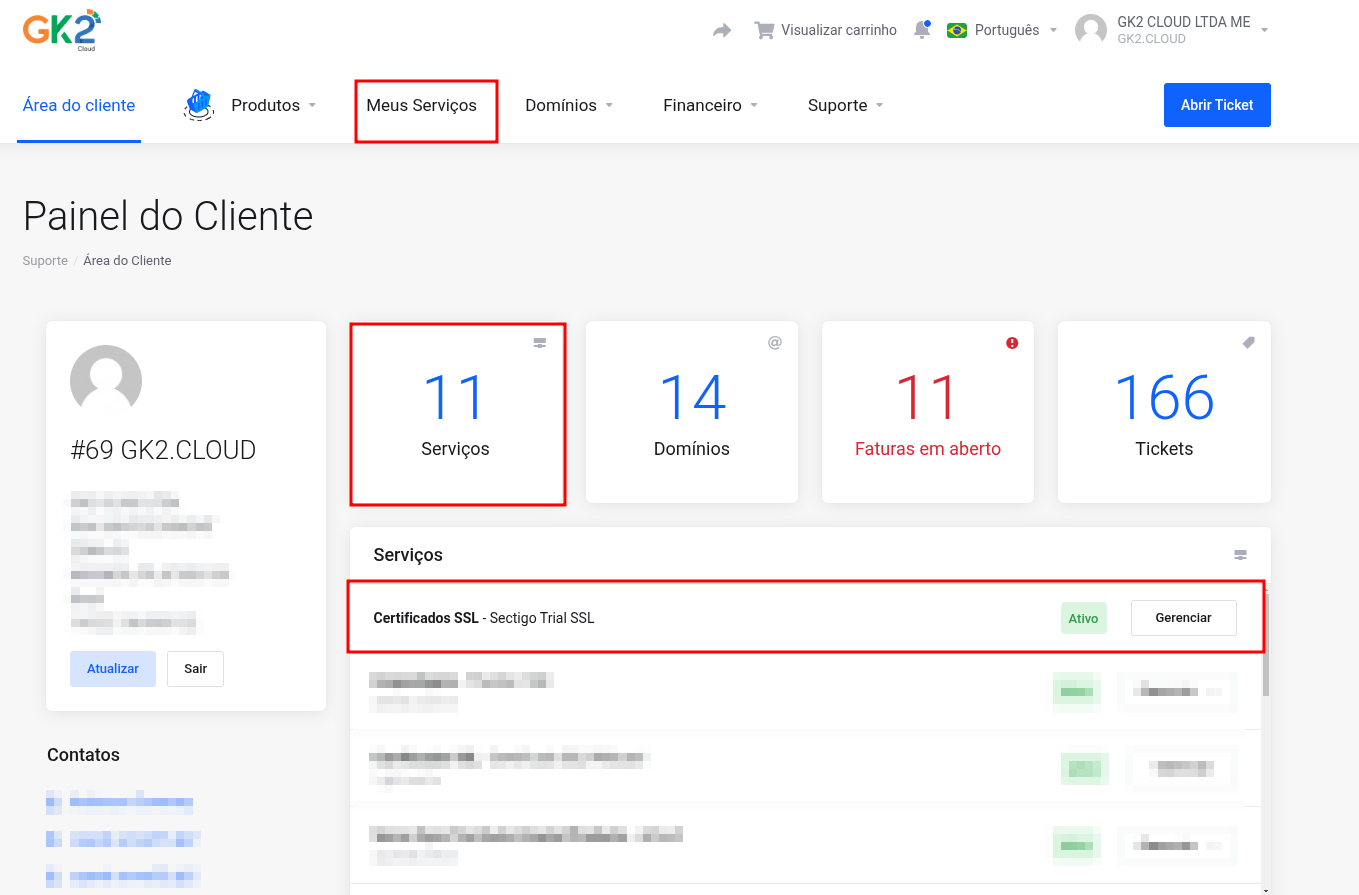The image size is (1359, 895).
Task: Click the Produtos shopping bag icon
Action: [x=199, y=105]
